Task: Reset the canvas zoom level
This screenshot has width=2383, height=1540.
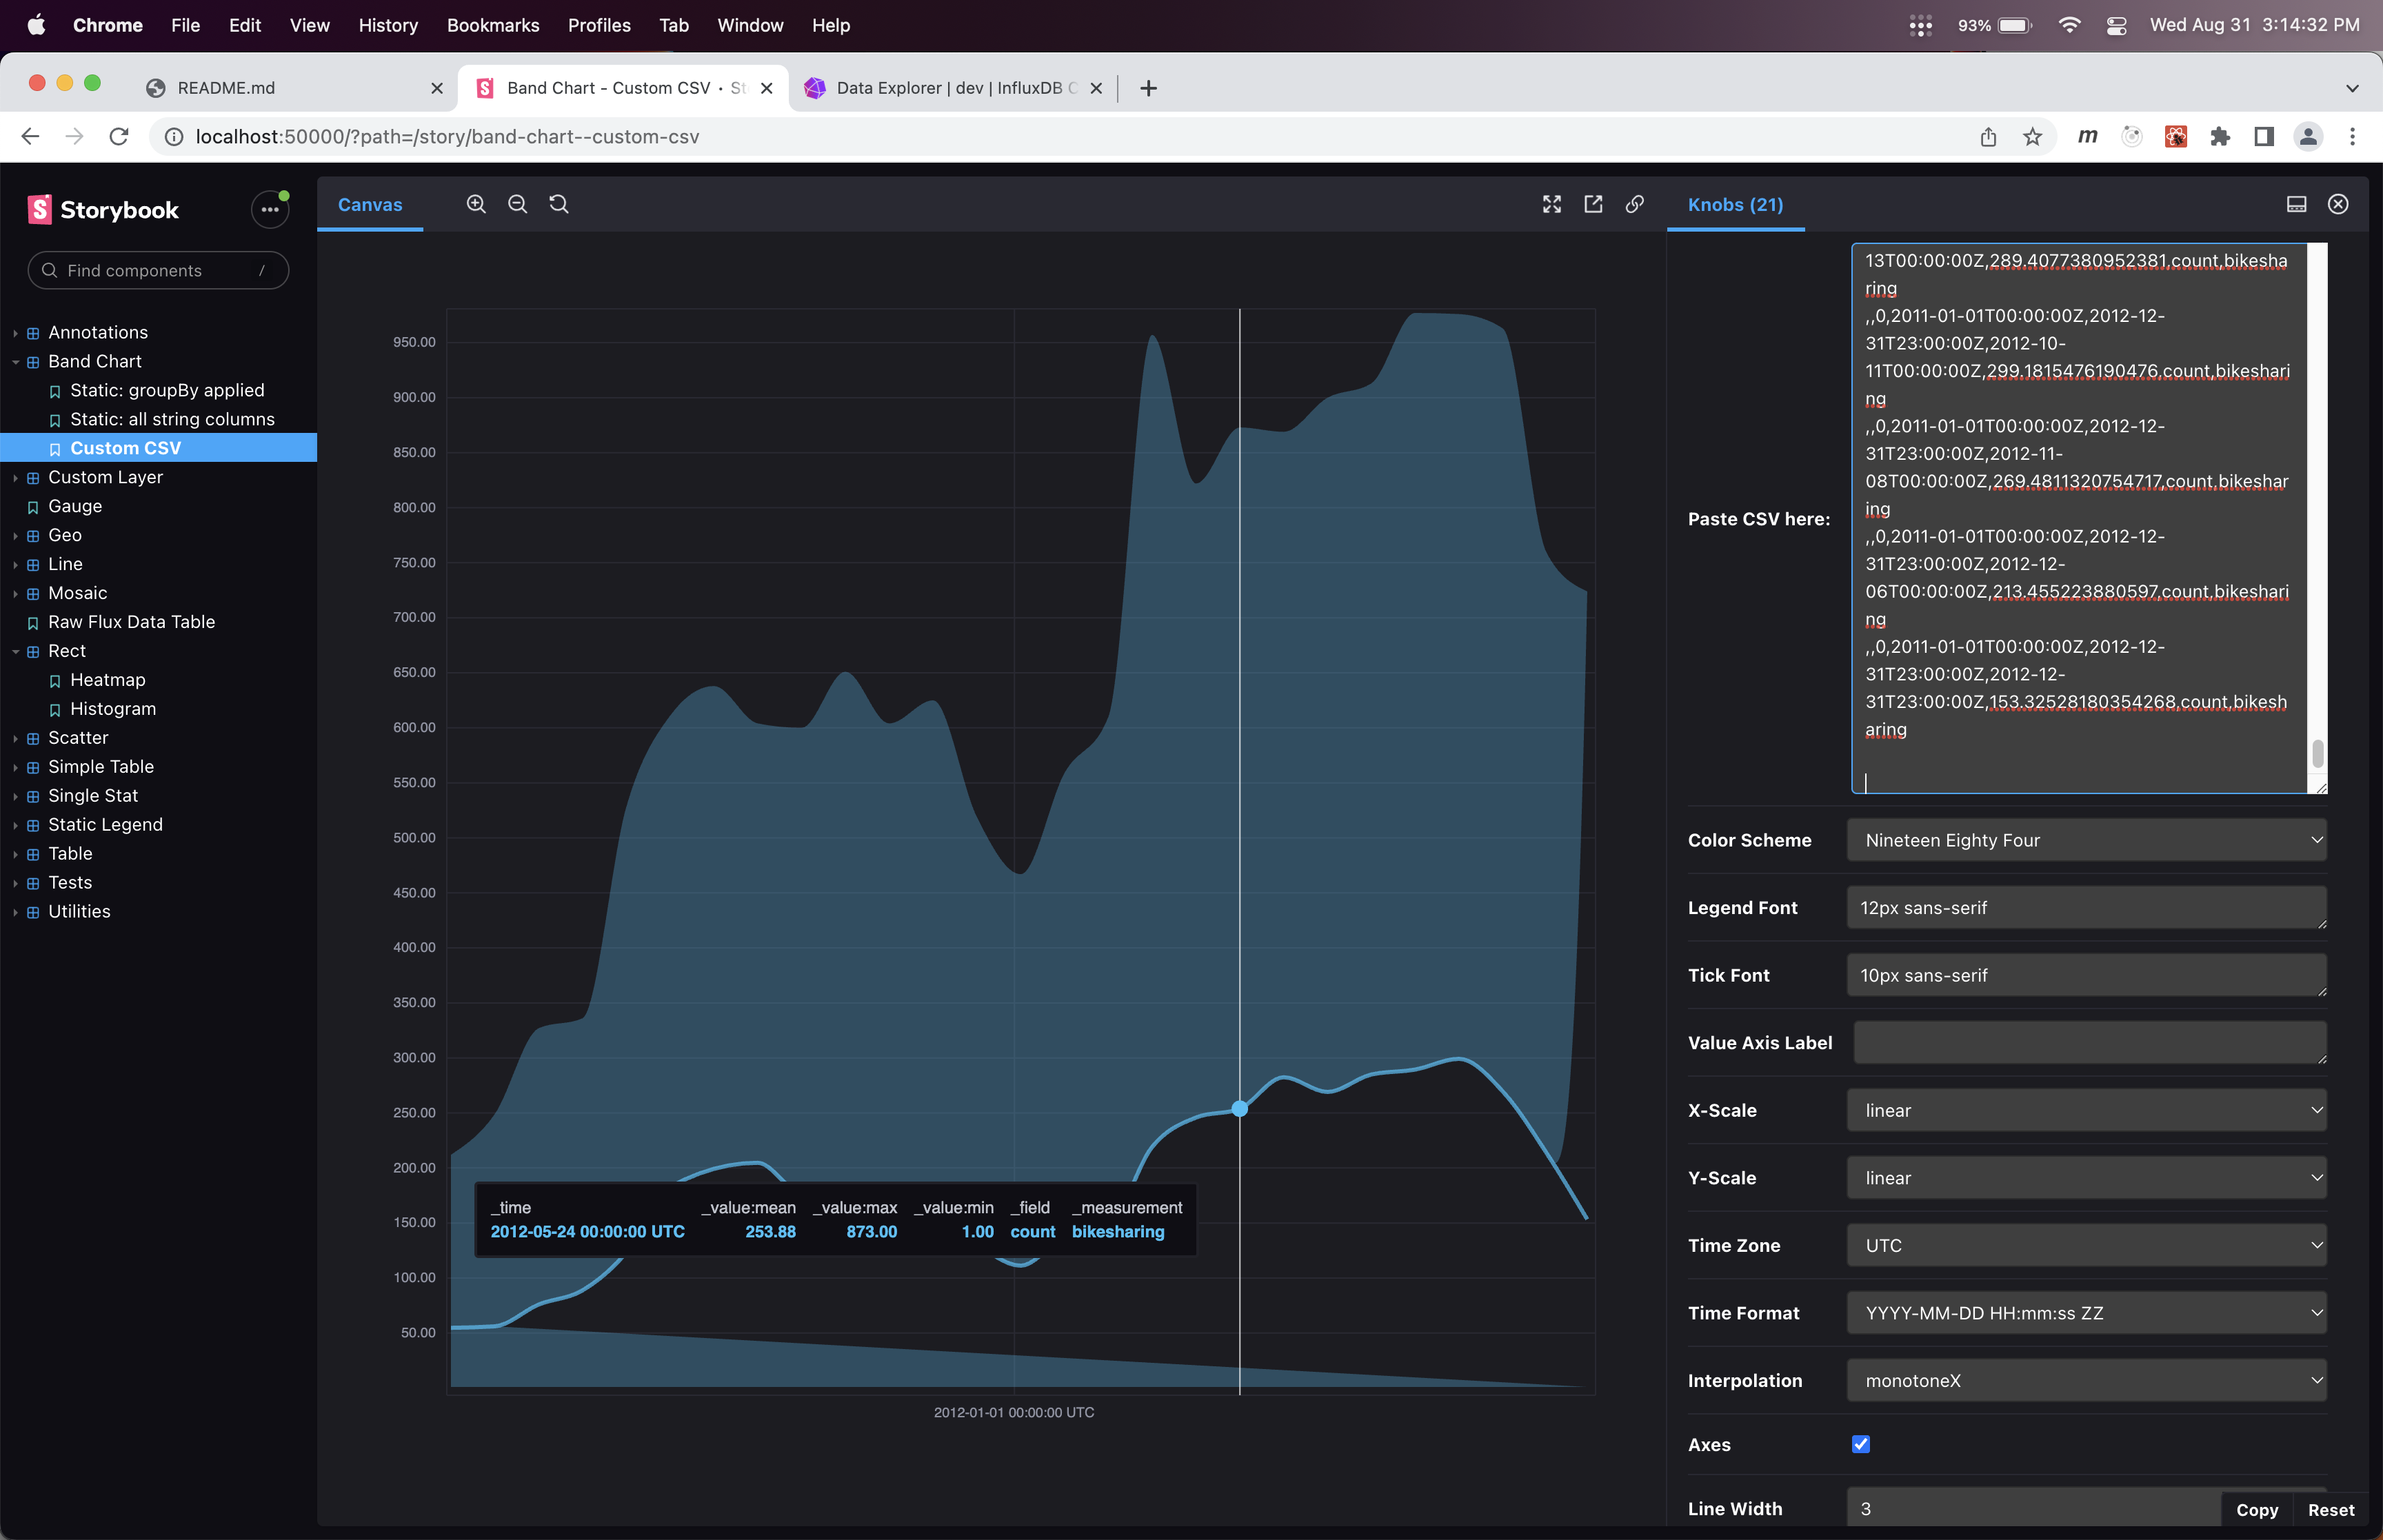Action: click(x=559, y=203)
